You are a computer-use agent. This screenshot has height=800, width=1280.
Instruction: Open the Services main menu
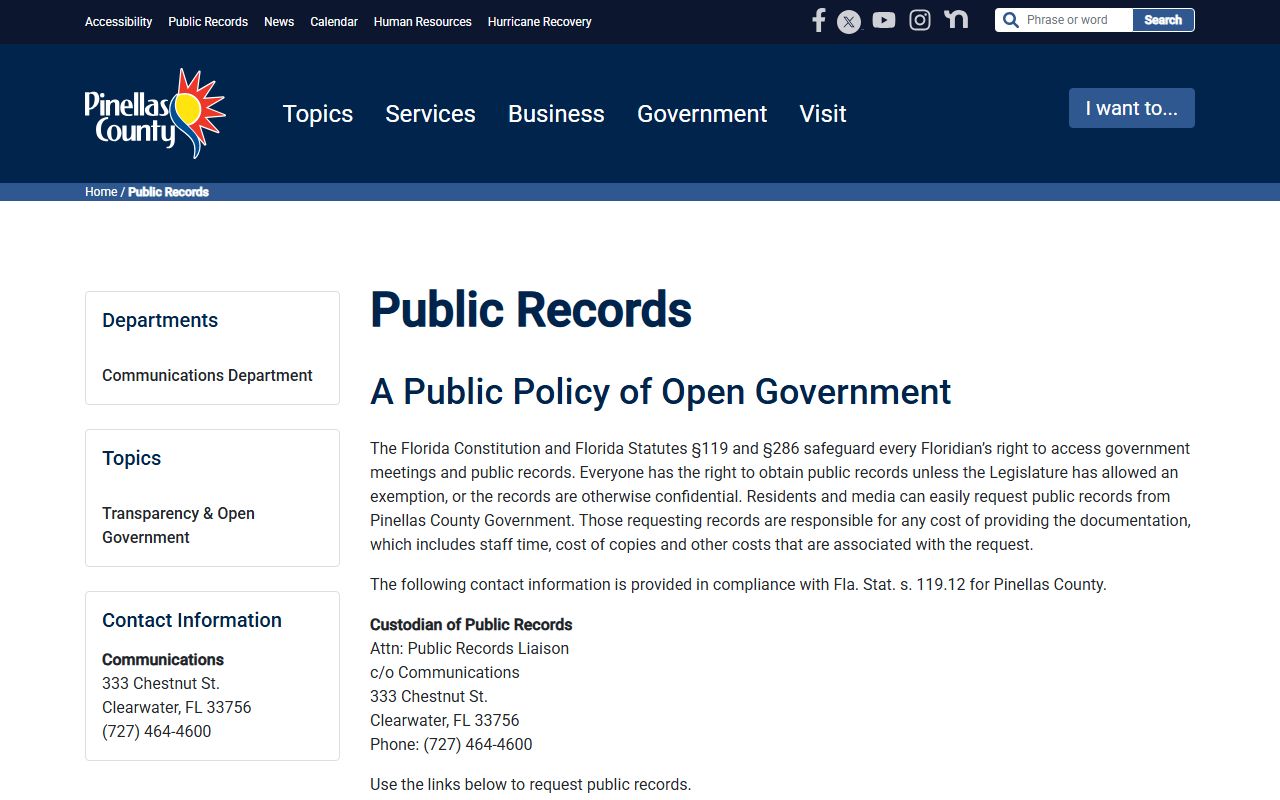coord(430,114)
